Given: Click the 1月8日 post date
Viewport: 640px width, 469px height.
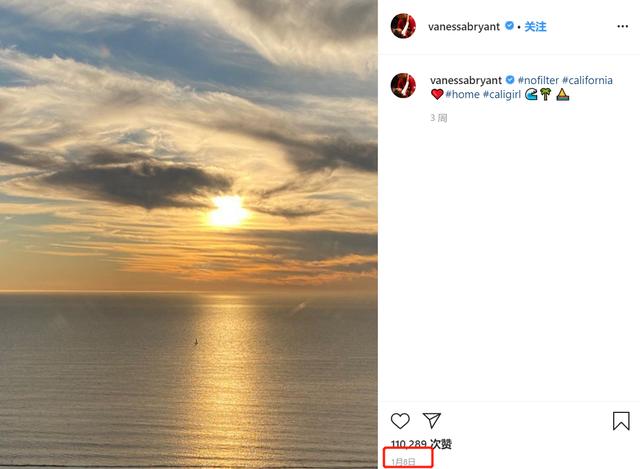Looking at the screenshot, I should [x=404, y=461].
